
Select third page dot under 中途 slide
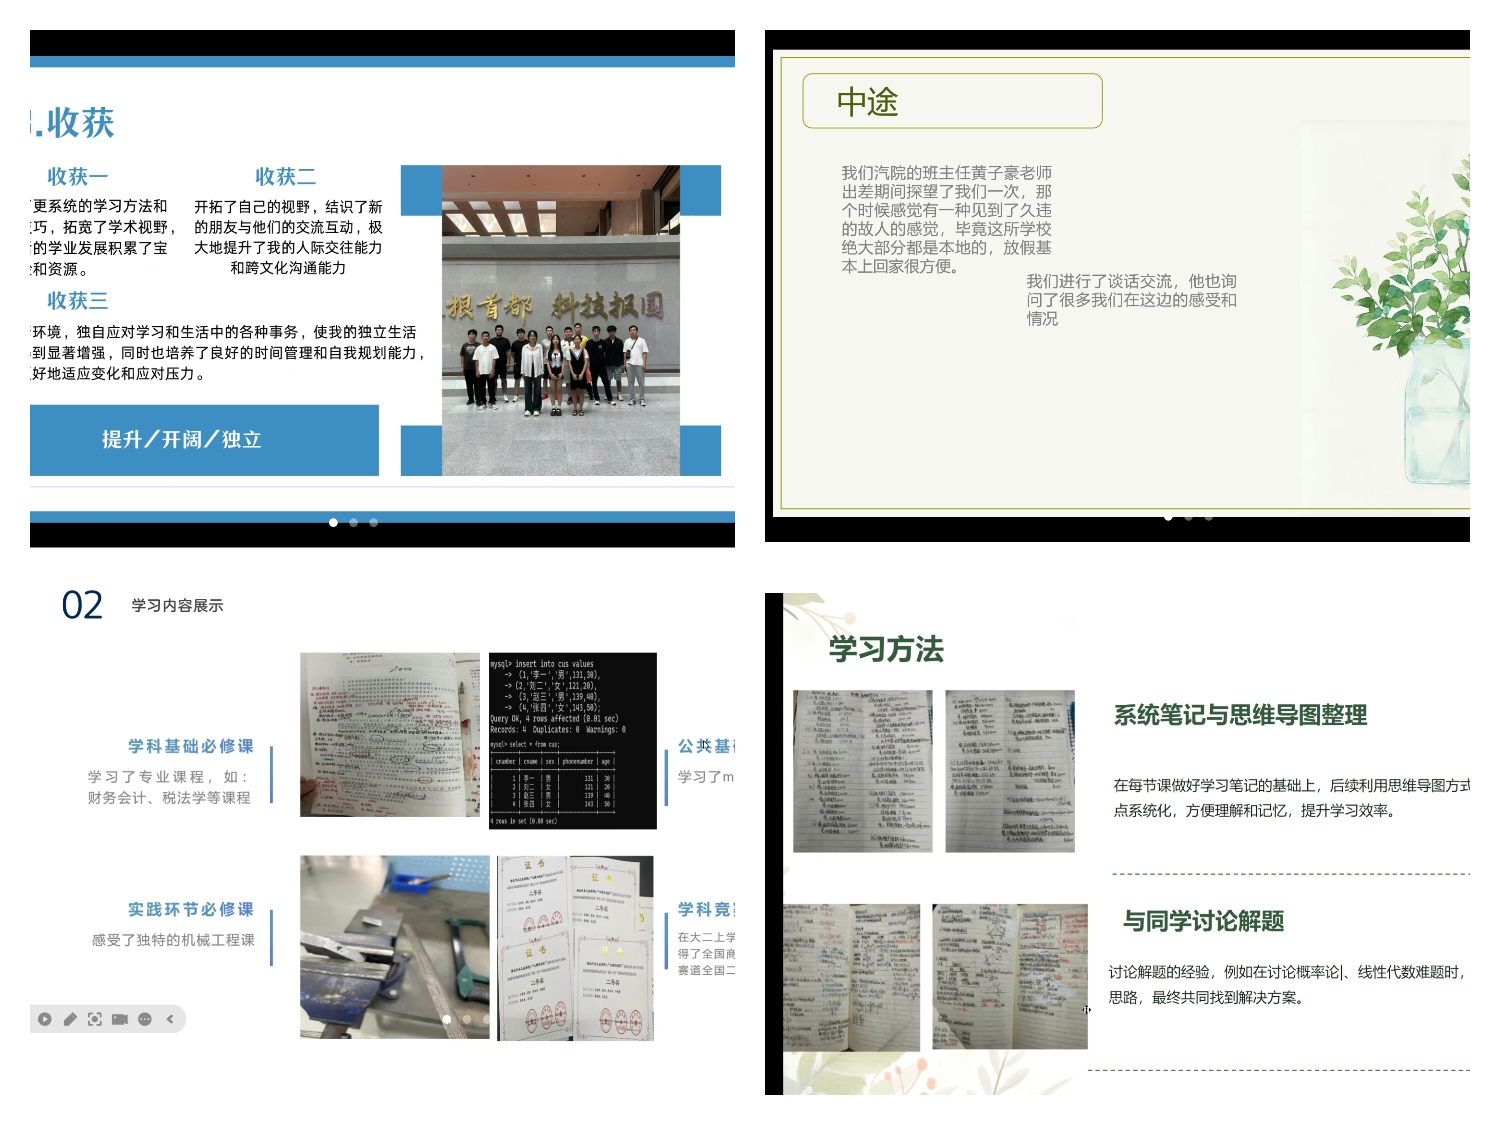(x=1209, y=517)
